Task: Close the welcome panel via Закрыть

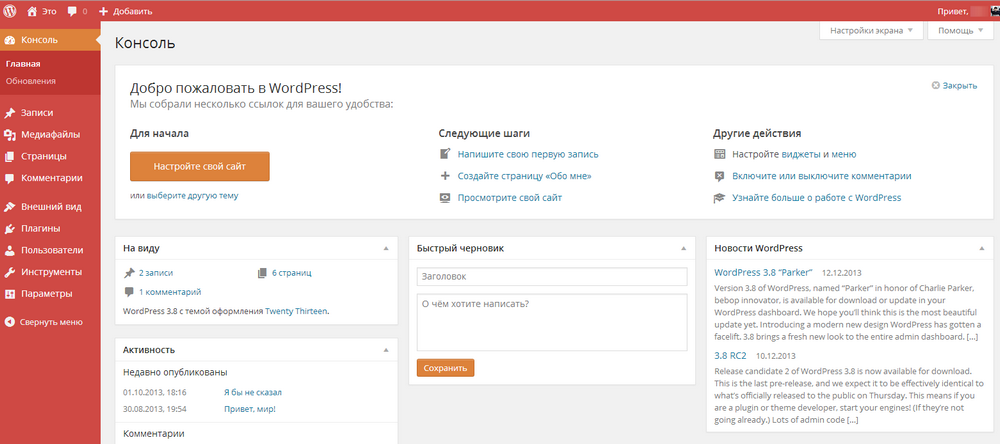Action: pyautogui.click(x=954, y=85)
